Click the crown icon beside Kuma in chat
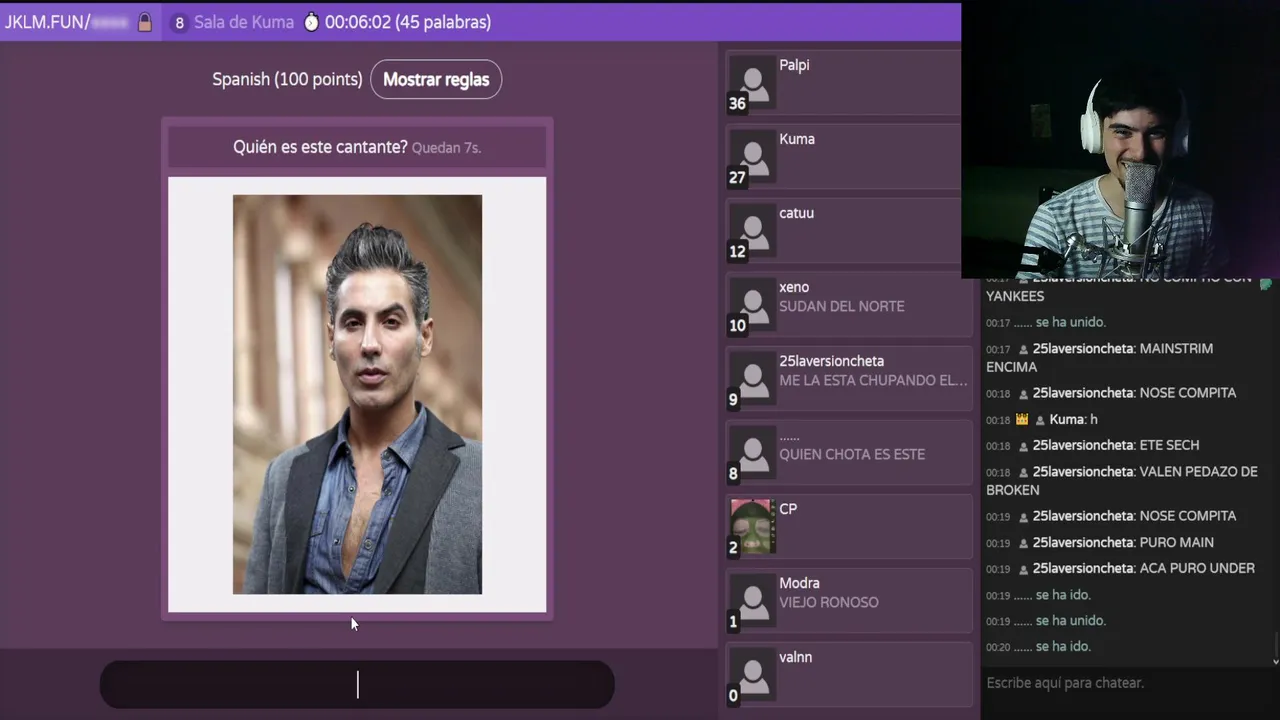This screenshot has height=720, width=1280. (x=1022, y=419)
